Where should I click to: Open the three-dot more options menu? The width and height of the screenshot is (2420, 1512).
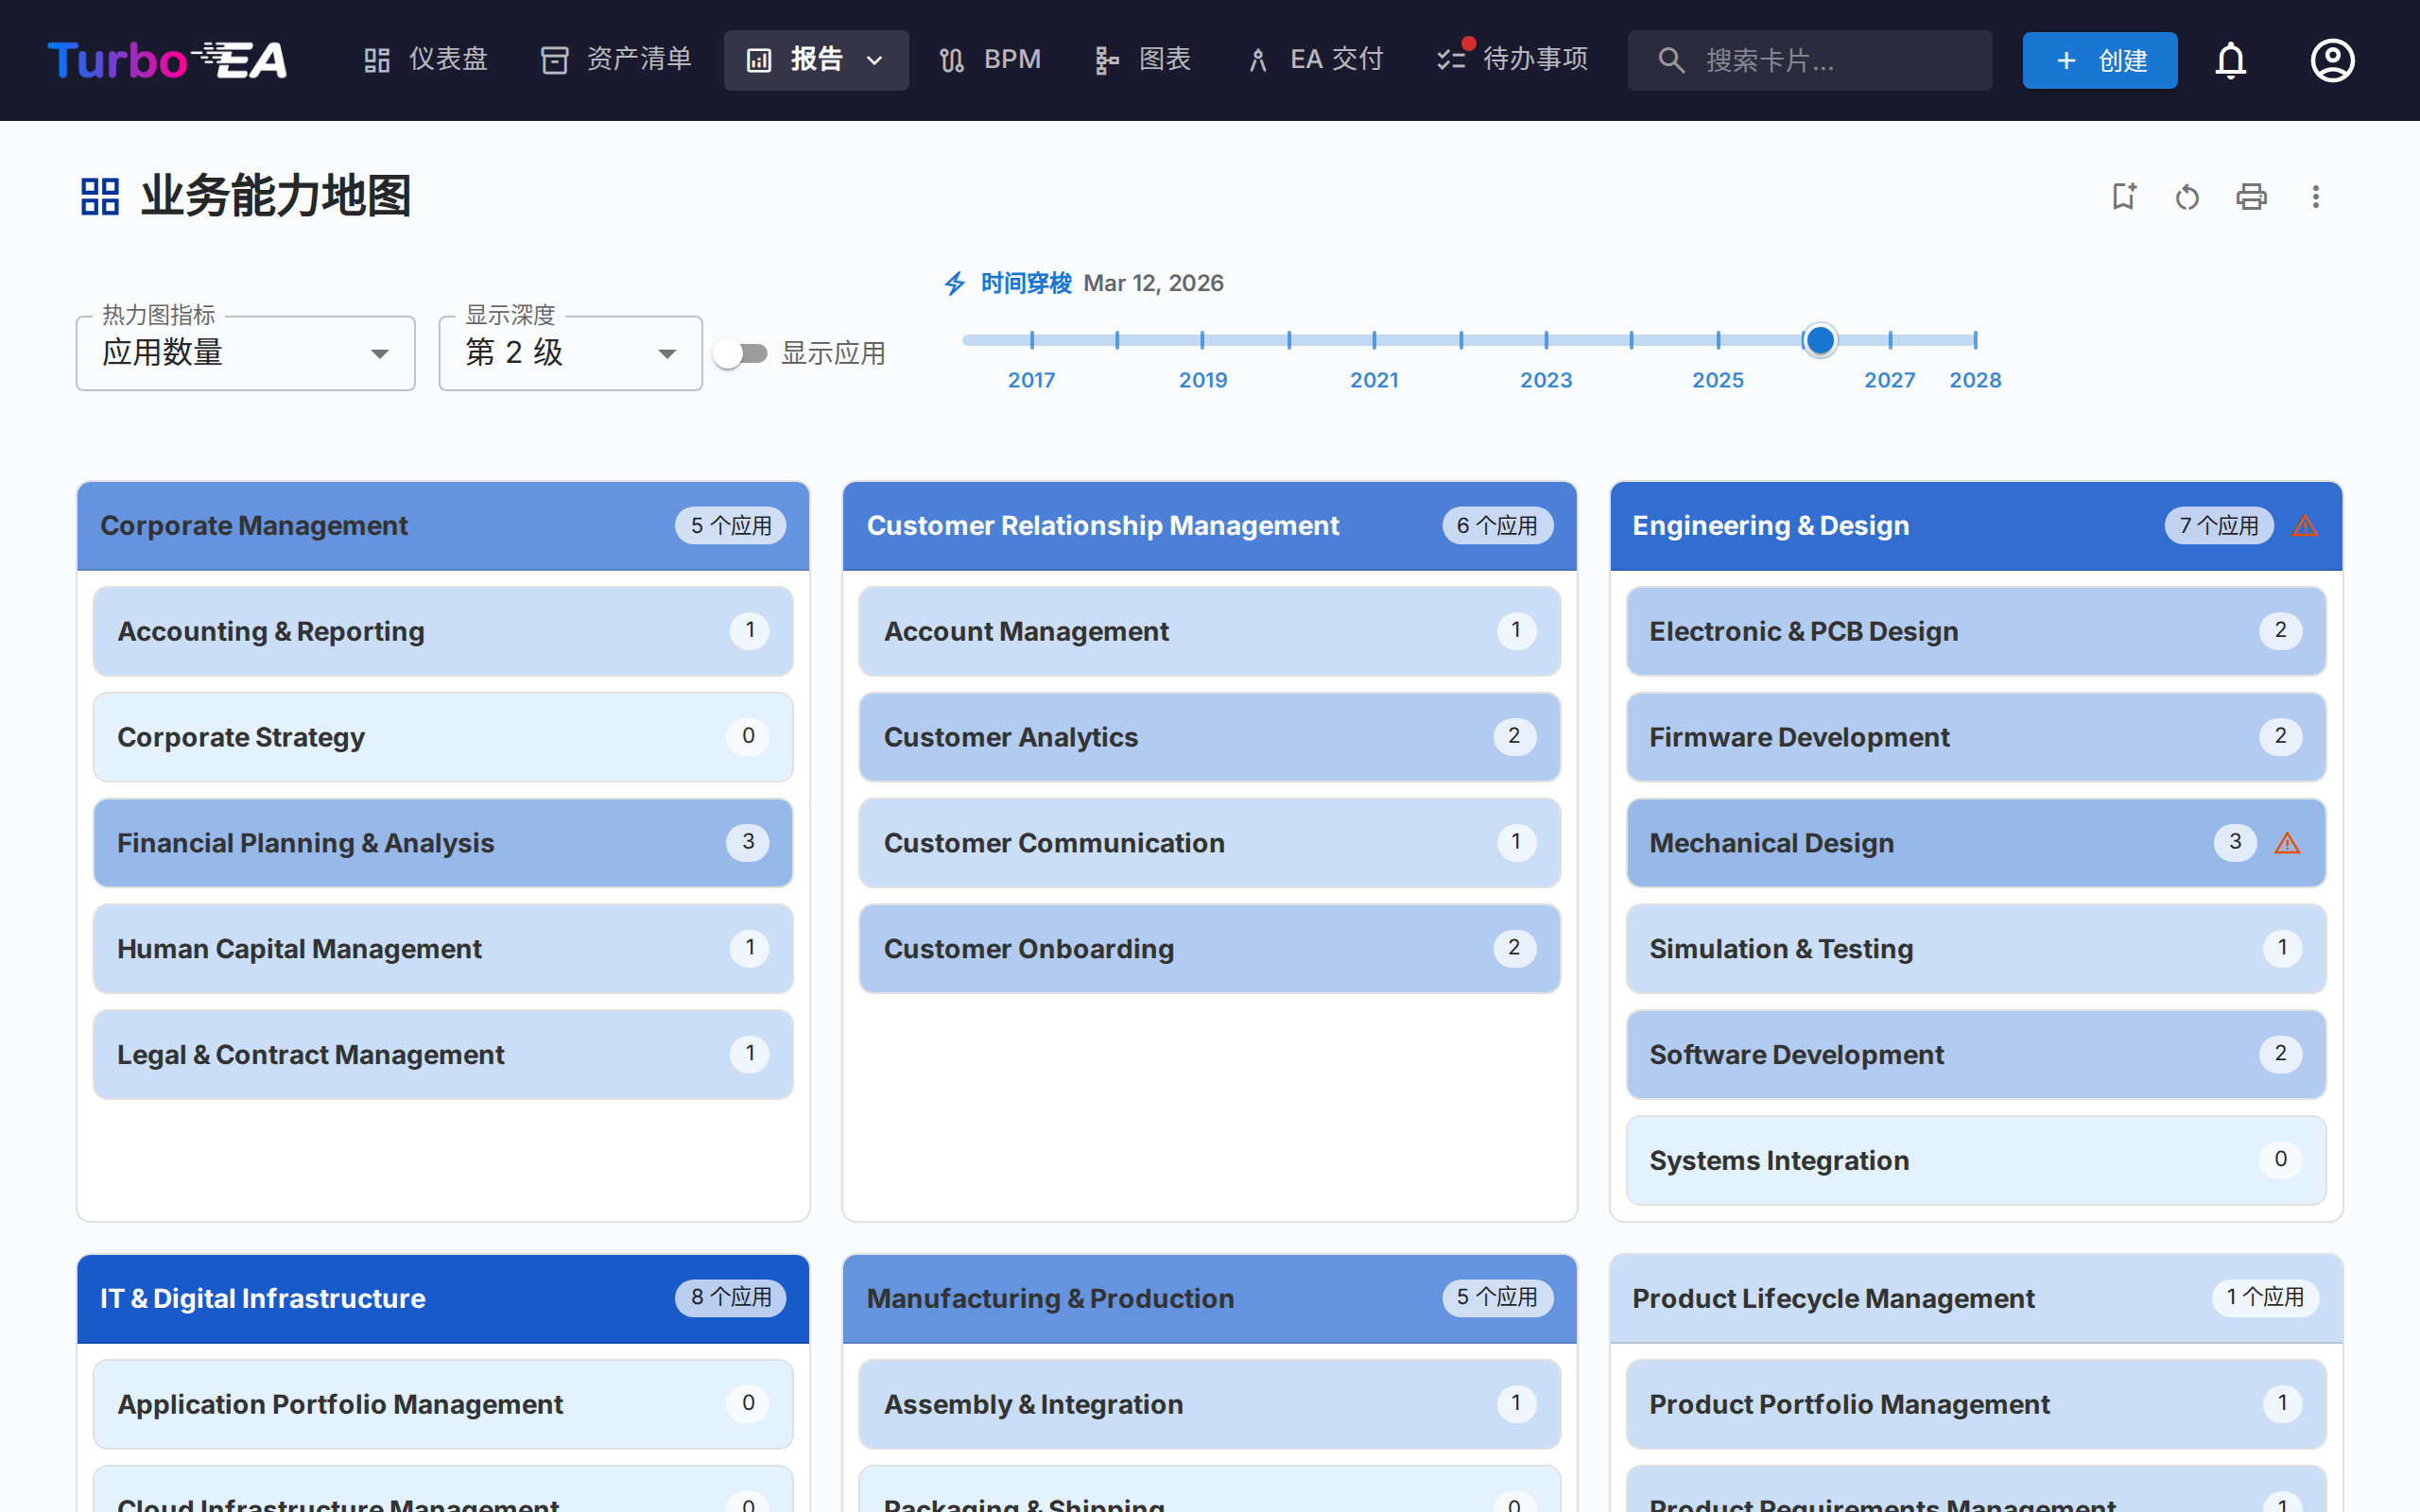tap(2315, 197)
